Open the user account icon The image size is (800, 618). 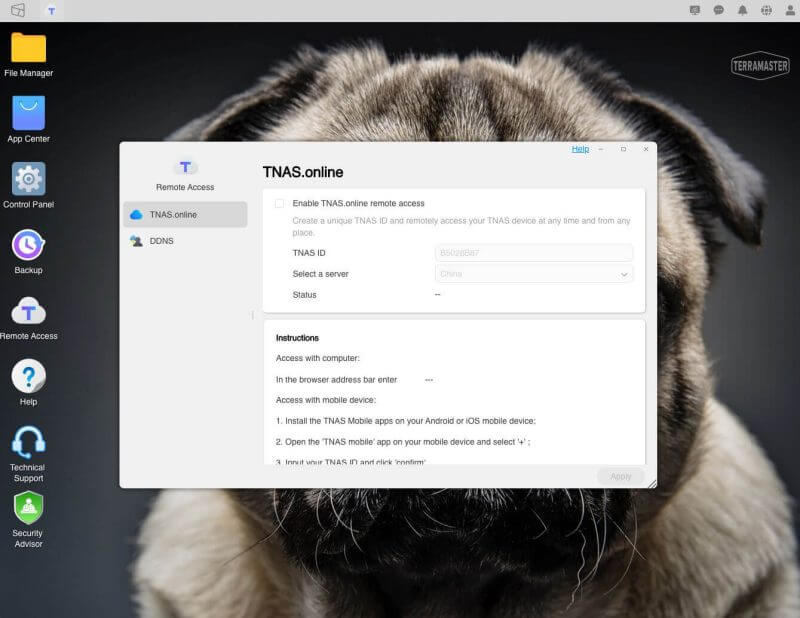point(790,10)
